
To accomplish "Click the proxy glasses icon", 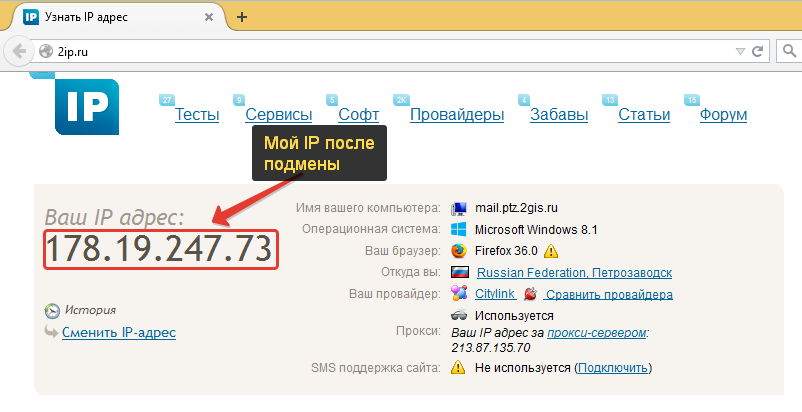I will pyautogui.click(x=459, y=315).
